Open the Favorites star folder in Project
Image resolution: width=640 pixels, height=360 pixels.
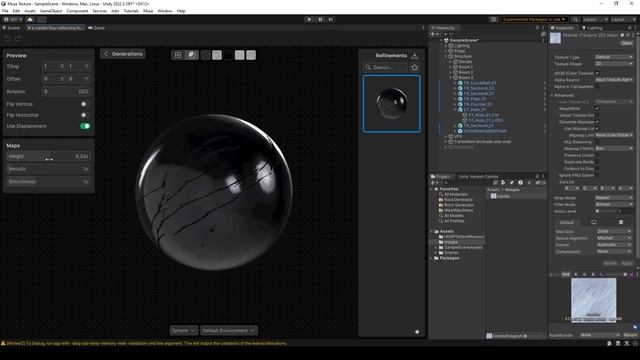click(436, 189)
